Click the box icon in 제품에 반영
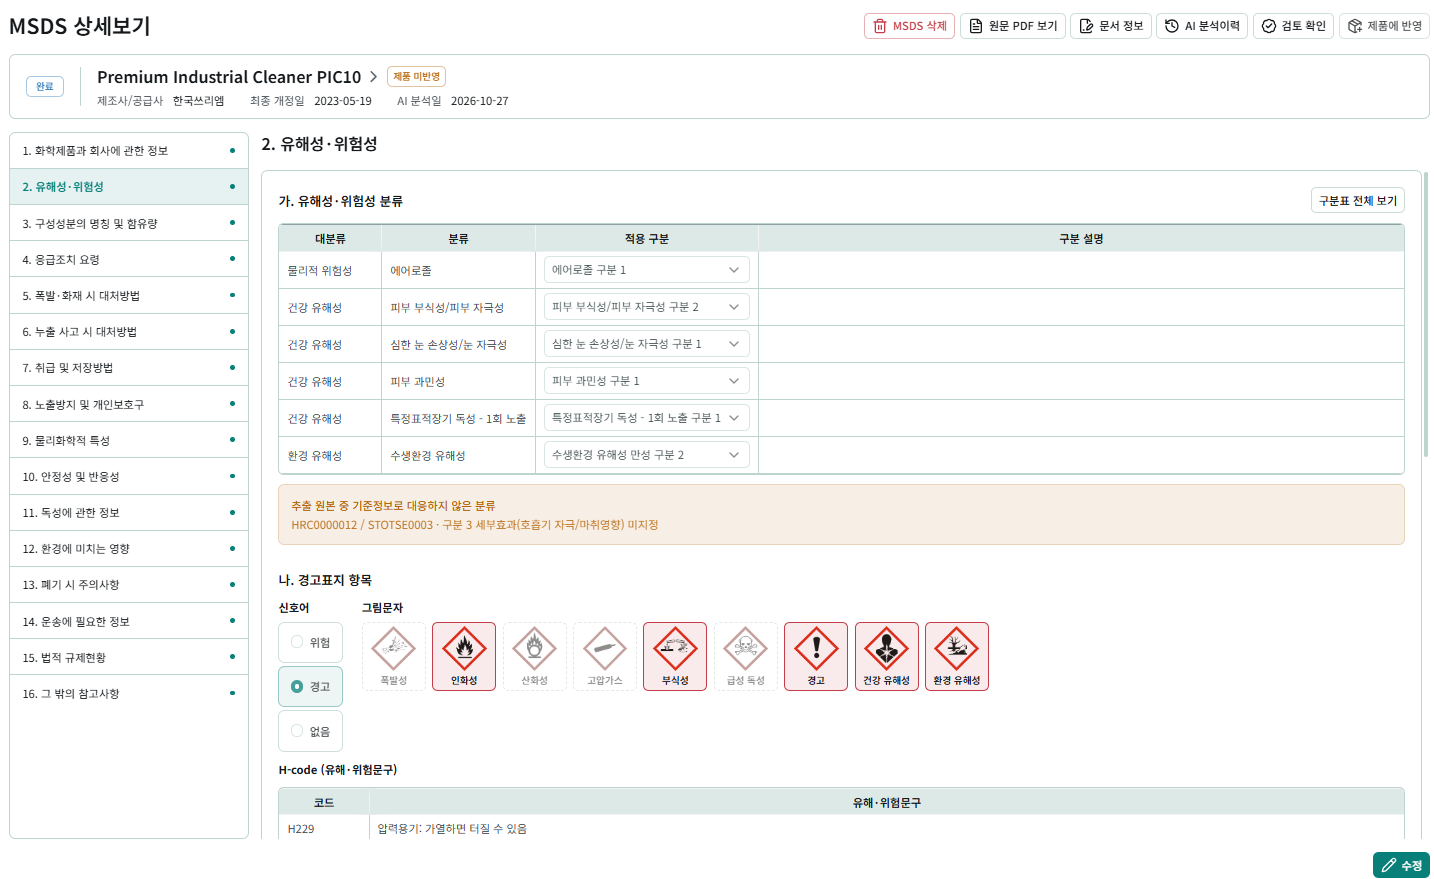The width and height of the screenshot is (1434, 879). click(1355, 26)
